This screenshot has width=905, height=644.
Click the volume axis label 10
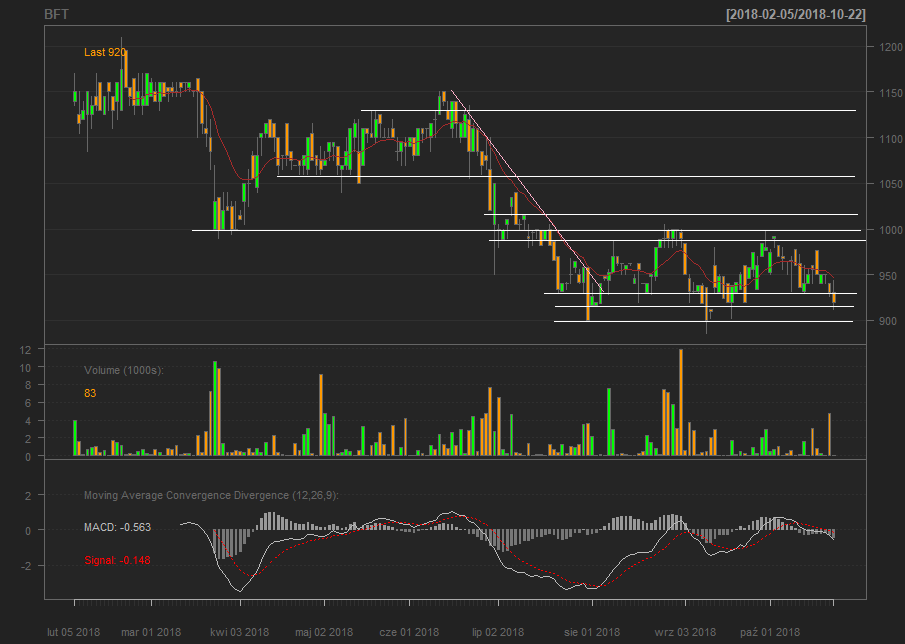(x=25, y=368)
